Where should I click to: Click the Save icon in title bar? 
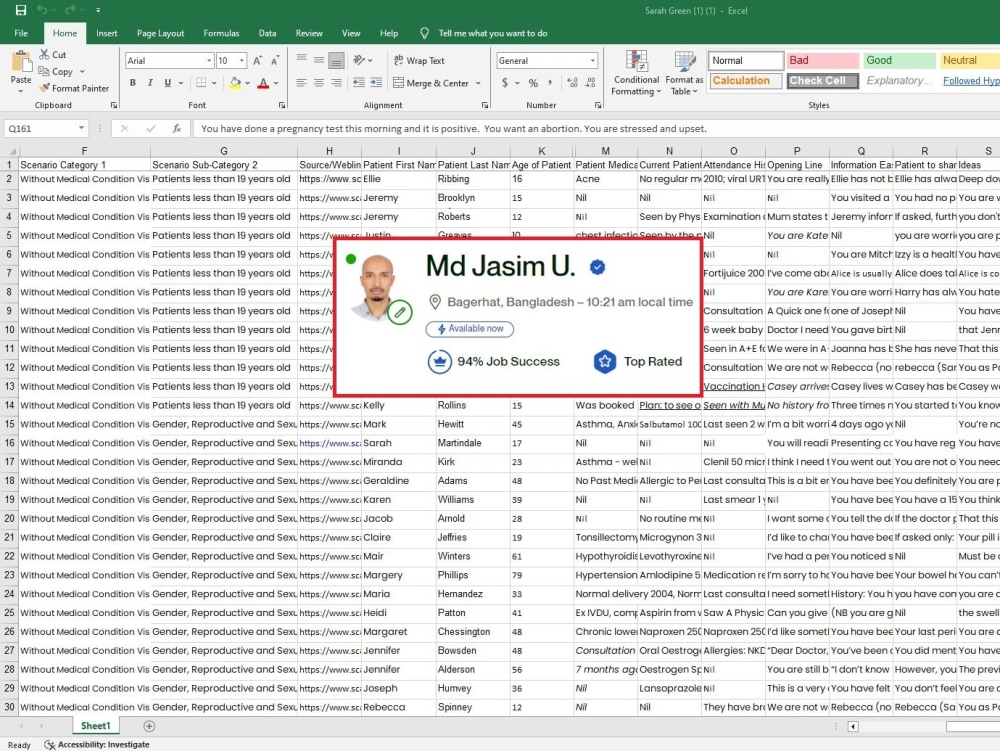(20, 10)
